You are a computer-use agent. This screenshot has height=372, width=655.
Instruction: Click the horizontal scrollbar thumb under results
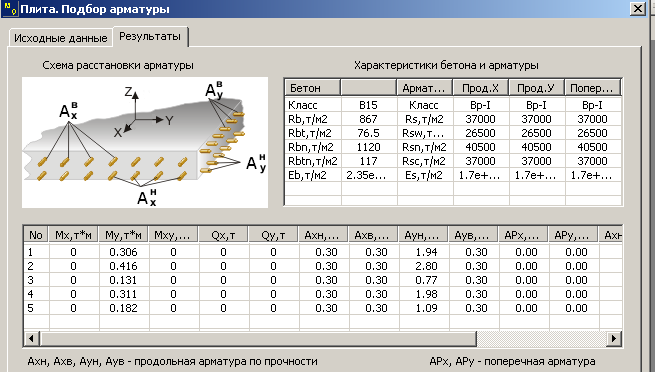click(258, 338)
